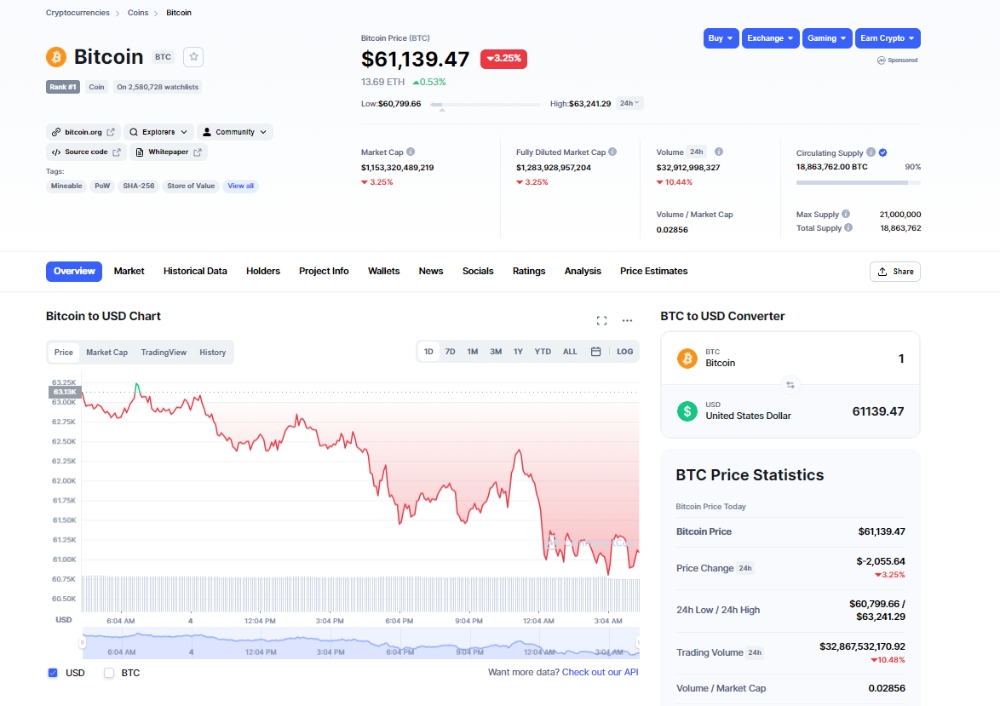The height and width of the screenshot is (706, 1000).
Task: Click the Share button
Action: pyautogui.click(x=895, y=271)
